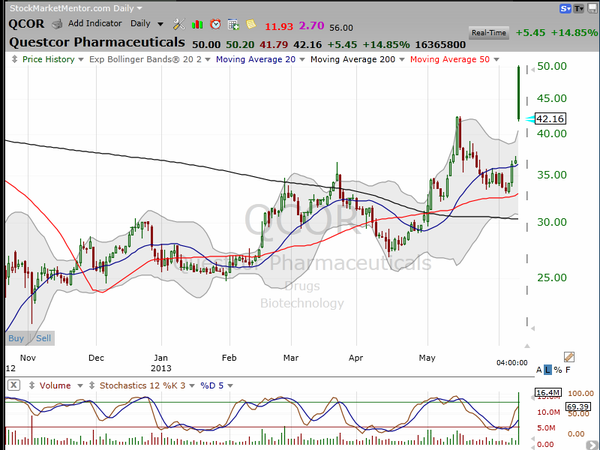Click the blue S share icon
600x450 pixels.
[x=565, y=8]
